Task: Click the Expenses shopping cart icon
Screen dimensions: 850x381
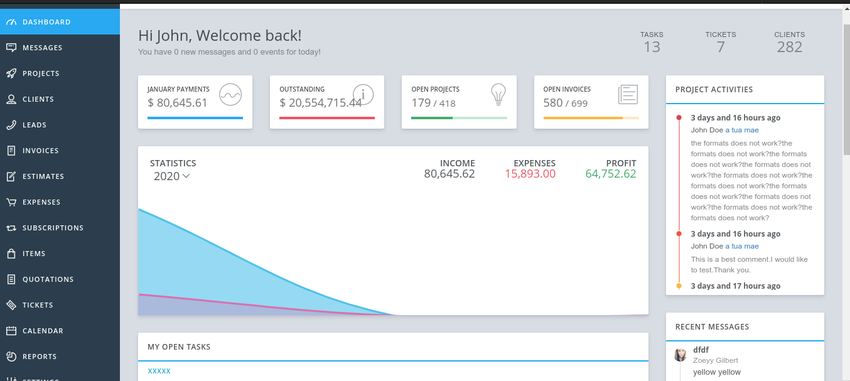Action: pos(11,202)
